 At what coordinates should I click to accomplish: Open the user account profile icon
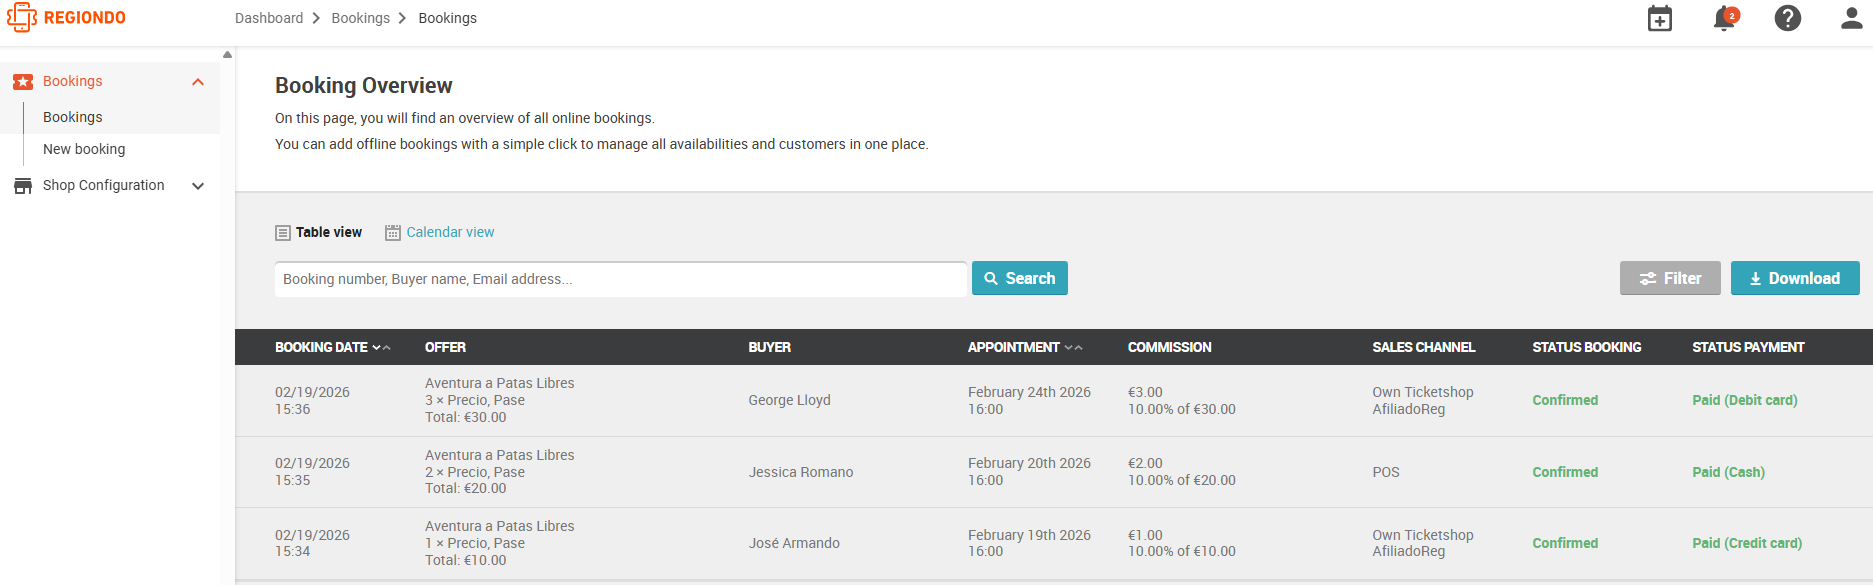(1852, 18)
